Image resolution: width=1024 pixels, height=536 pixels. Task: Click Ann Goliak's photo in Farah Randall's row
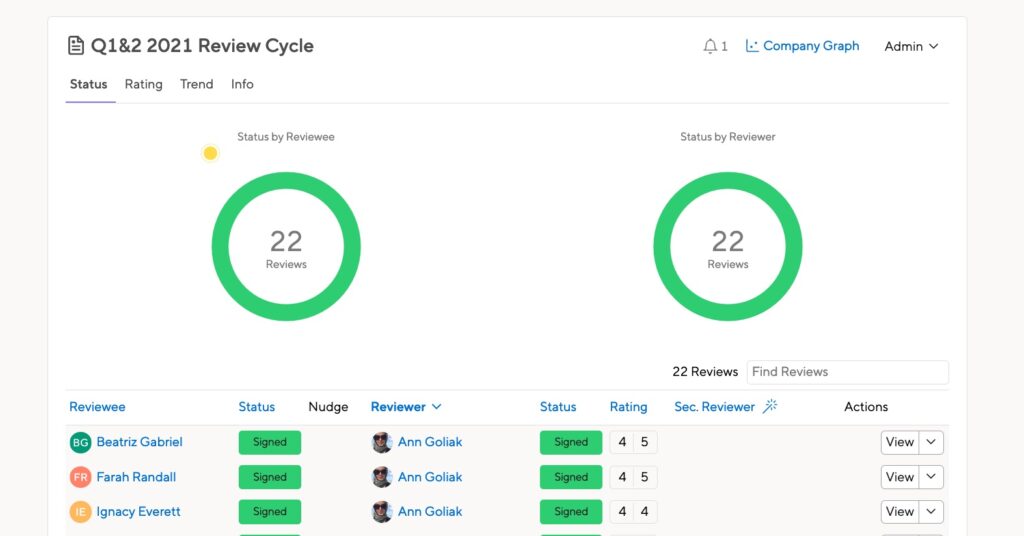click(x=382, y=477)
